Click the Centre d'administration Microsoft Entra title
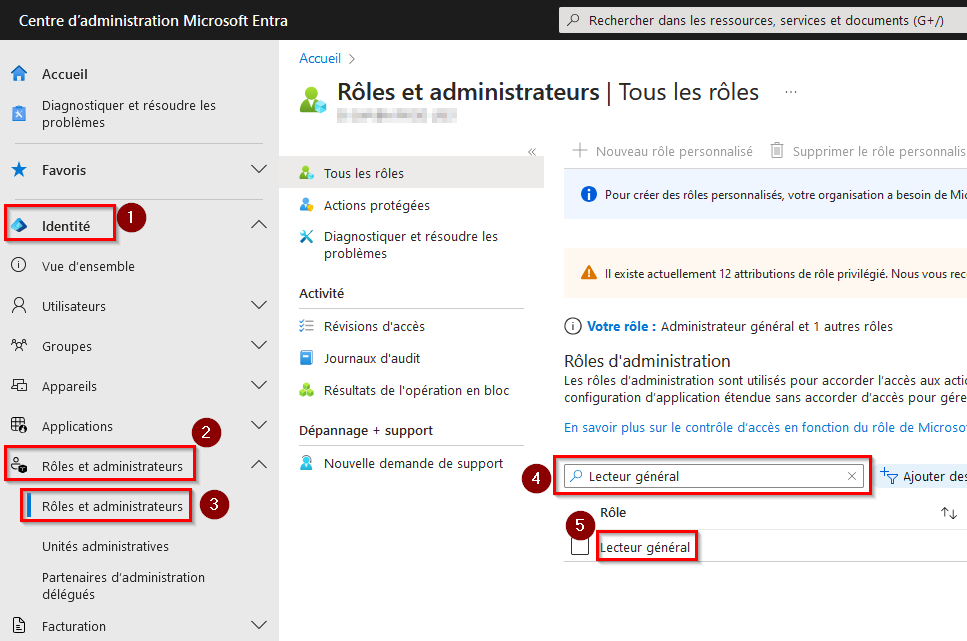Image resolution: width=967 pixels, height=641 pixels. 154,20
